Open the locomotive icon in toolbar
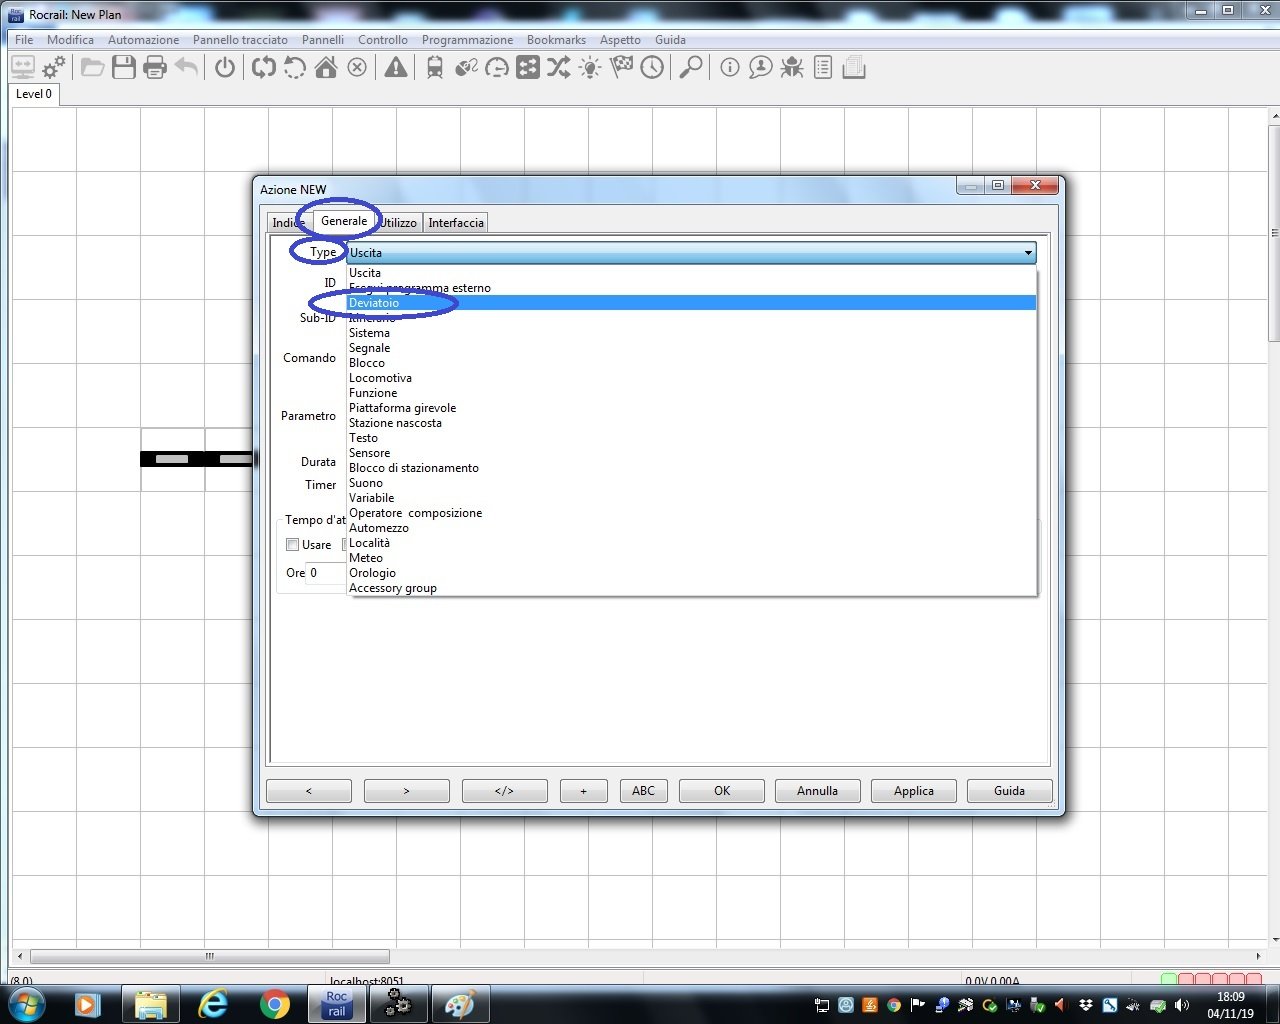 435,68
